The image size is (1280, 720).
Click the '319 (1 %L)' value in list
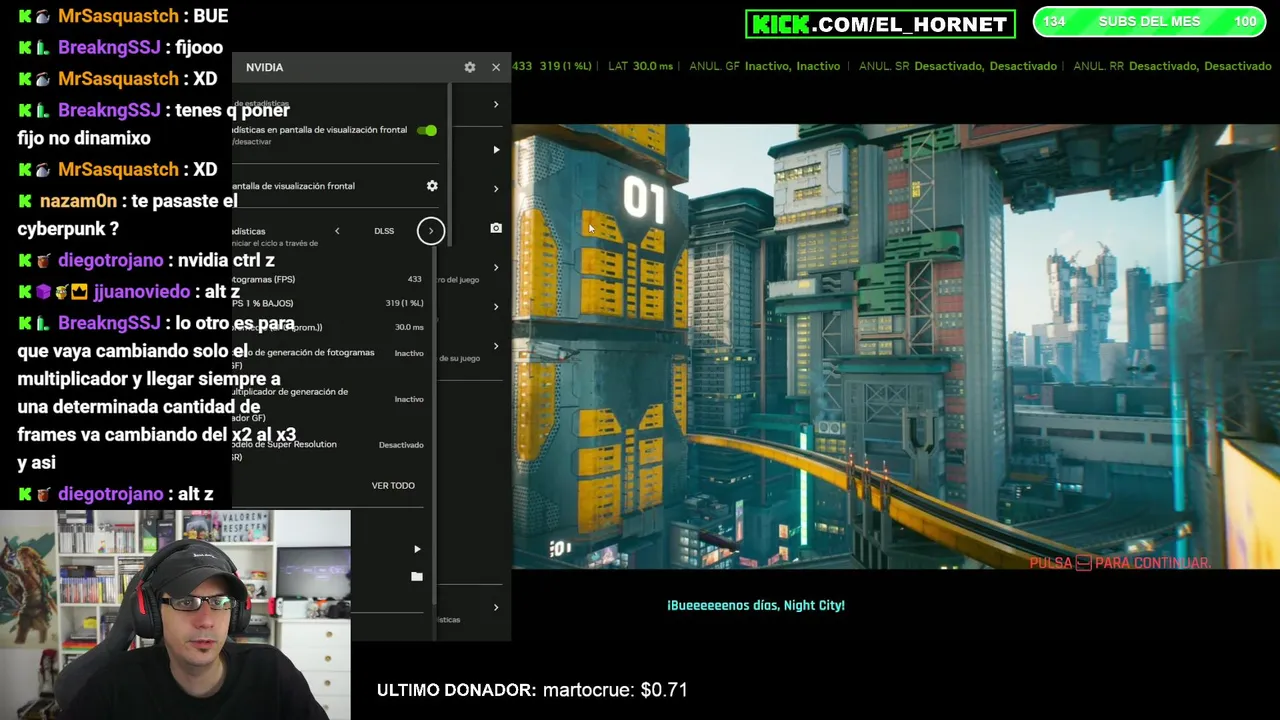405,303
